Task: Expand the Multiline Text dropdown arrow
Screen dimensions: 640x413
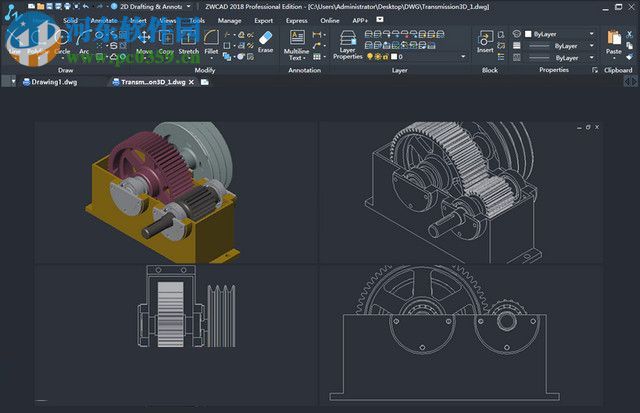Action: coord(304,58)
